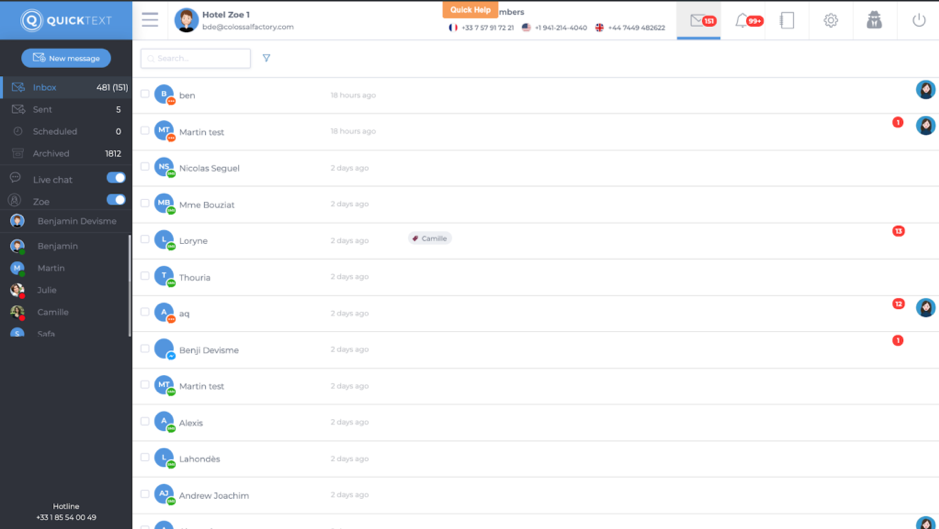Screen dimensions: 939x529
Task: Click the incognito agent icon
Action: click(x=874, y=20)
